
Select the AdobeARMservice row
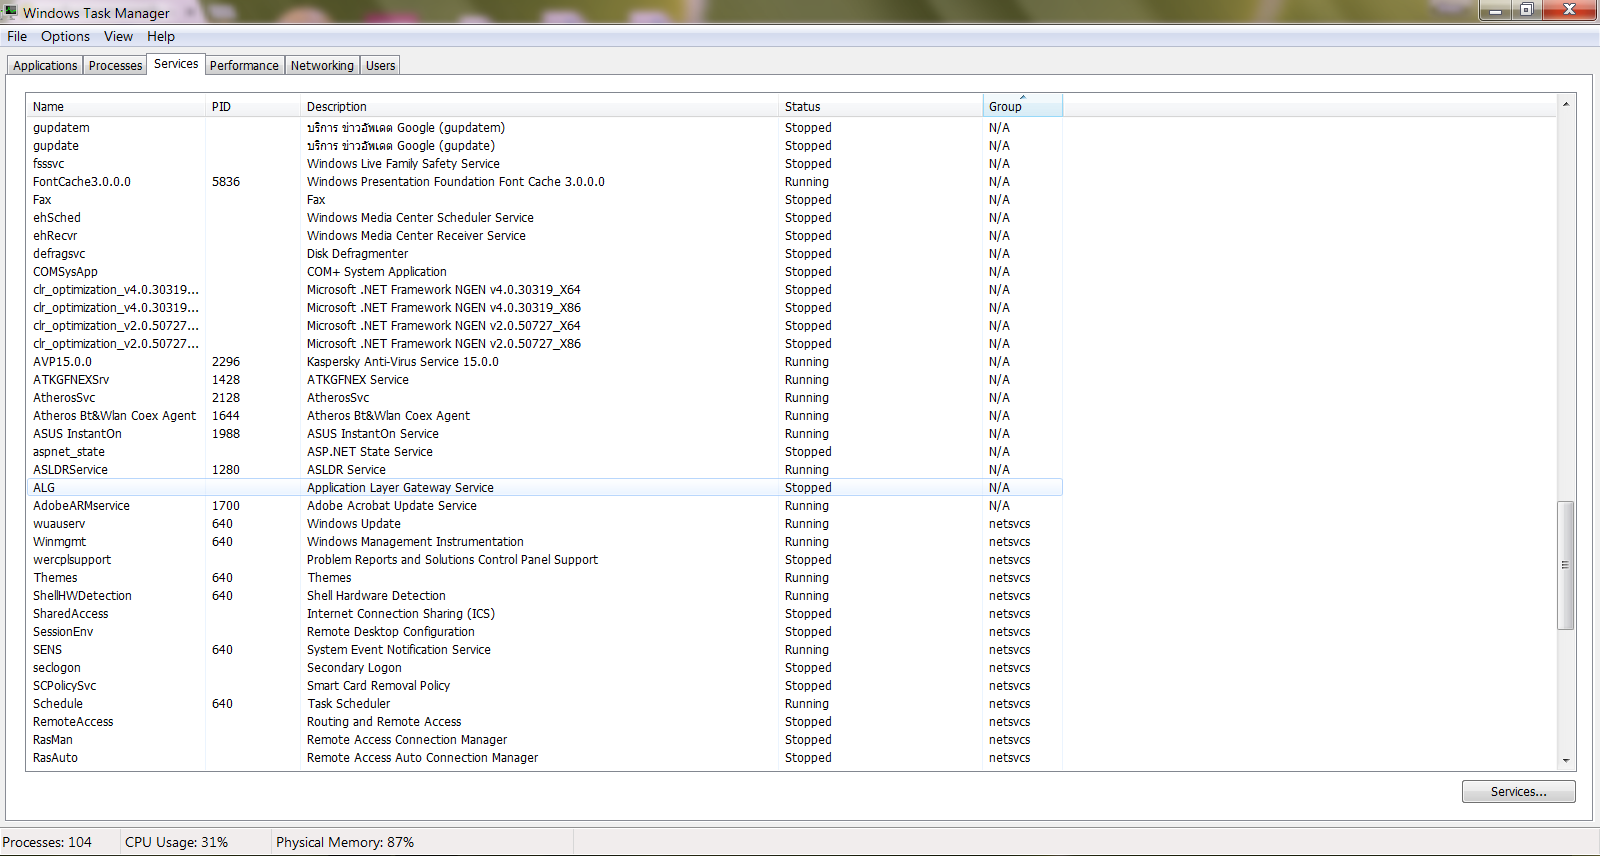[x=544, y=506]
